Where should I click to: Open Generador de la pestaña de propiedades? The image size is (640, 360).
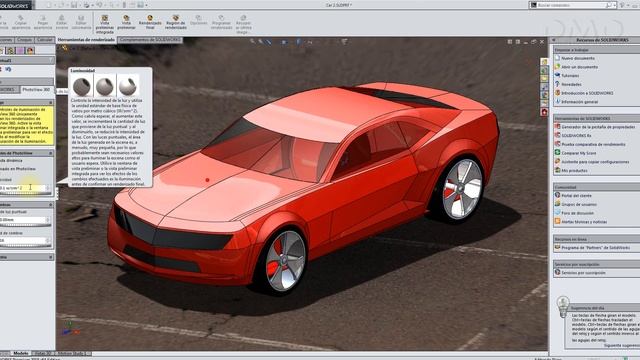[598, 127]
